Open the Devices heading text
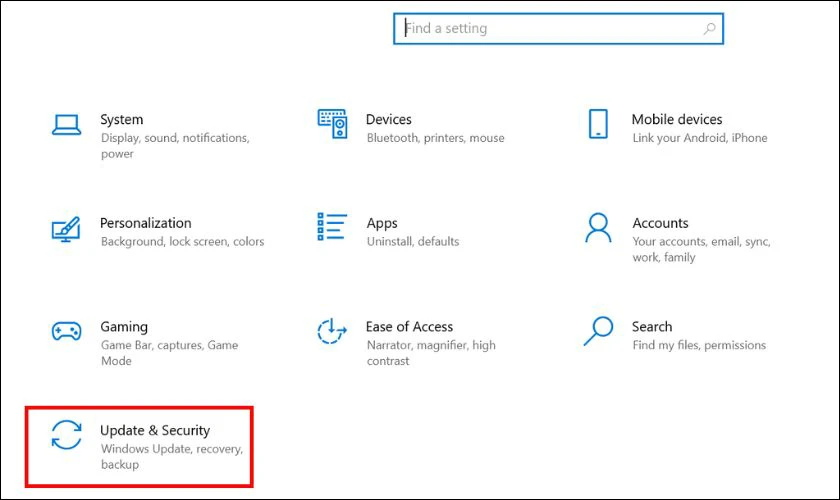This screenshot has height=500, width=840. [x=389, y=120]
